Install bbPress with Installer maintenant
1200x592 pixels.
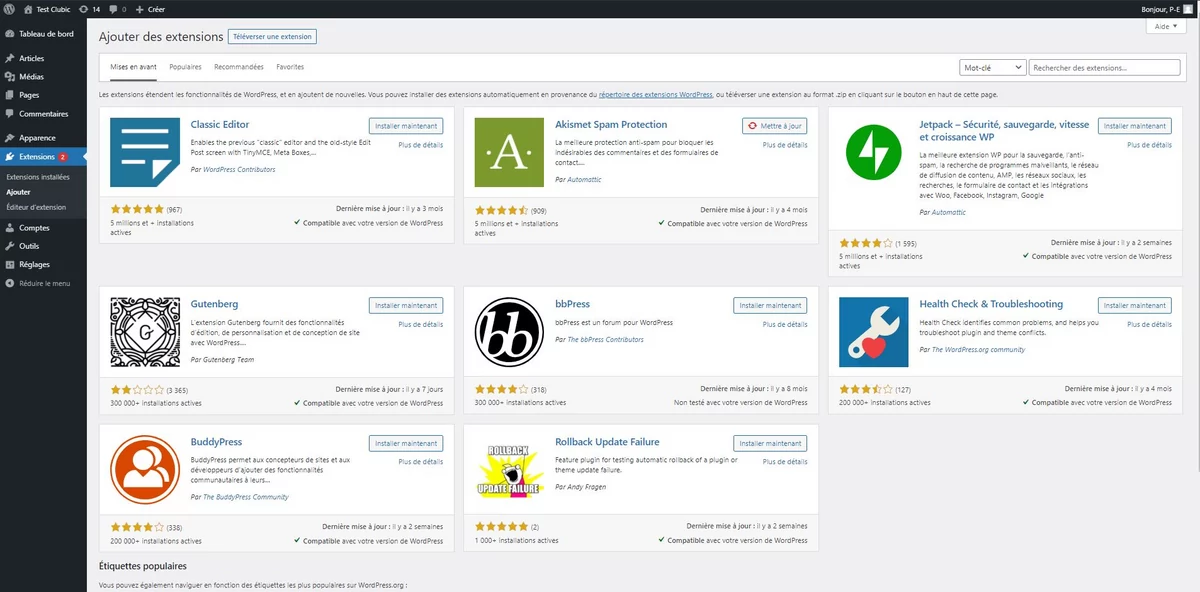pyautogui.click(x=770, y=305)
